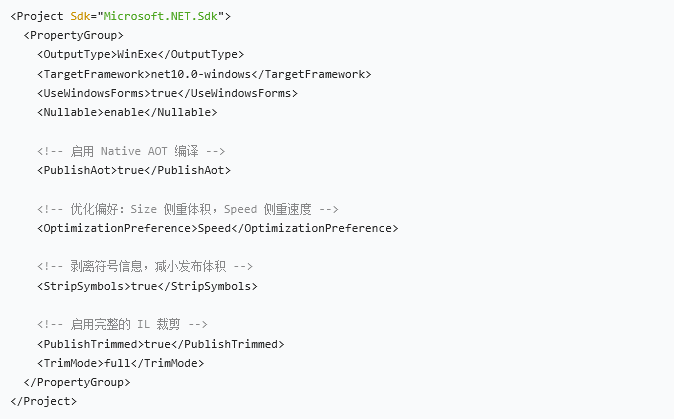This screenshot has width=674, height=419.
Task: Click the net10.0-windows TargetFramework value
Action: coord(201,74)
